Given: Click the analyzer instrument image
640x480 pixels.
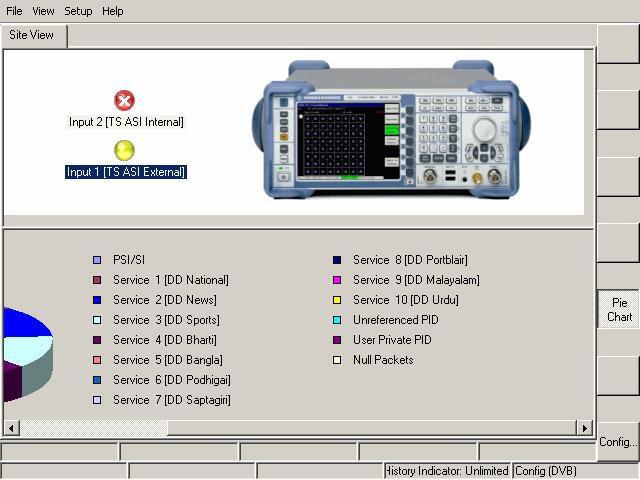Looking at the screenshot, I should tap(391, 130).
